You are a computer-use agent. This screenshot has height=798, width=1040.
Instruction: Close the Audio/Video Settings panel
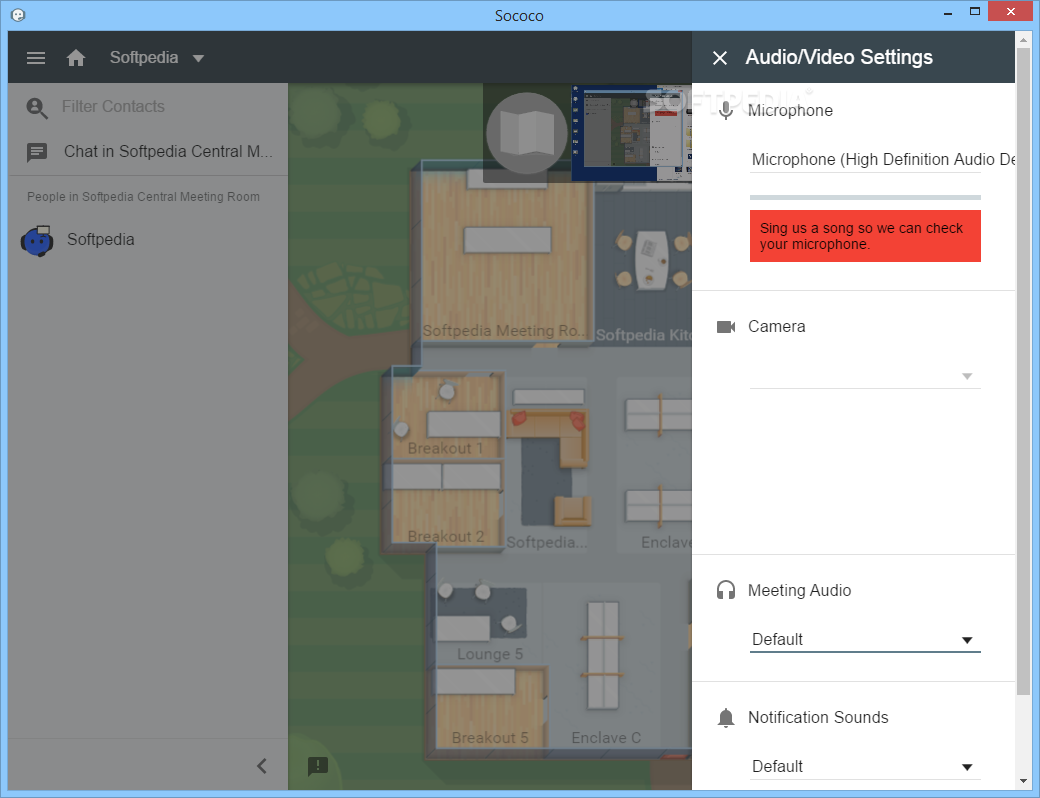tap(720, 58)
